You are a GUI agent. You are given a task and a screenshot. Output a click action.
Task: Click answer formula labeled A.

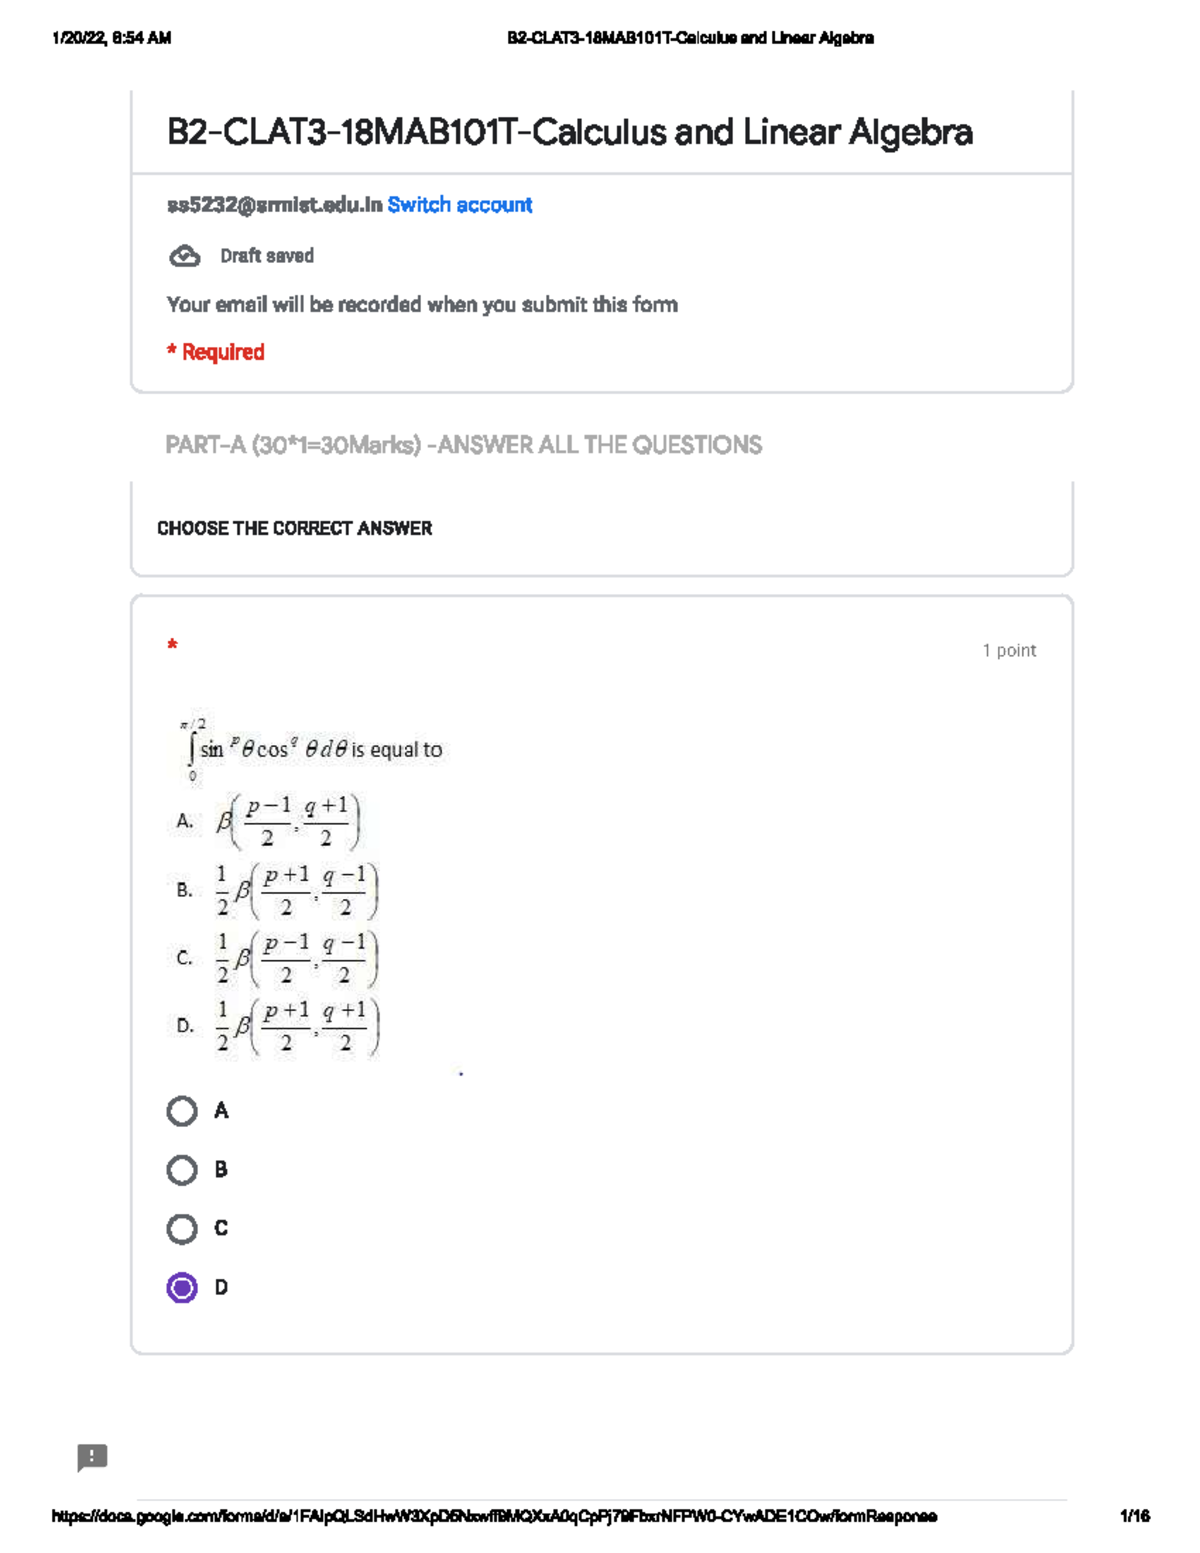(x=288, y=822)
